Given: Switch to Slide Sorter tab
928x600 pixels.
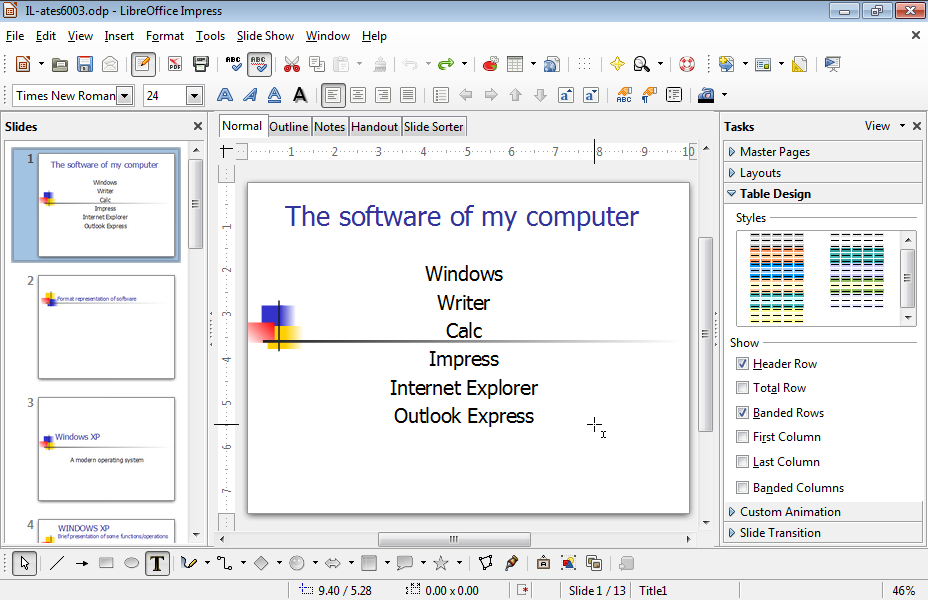Looking at the screenshot, I should (433, 127).
